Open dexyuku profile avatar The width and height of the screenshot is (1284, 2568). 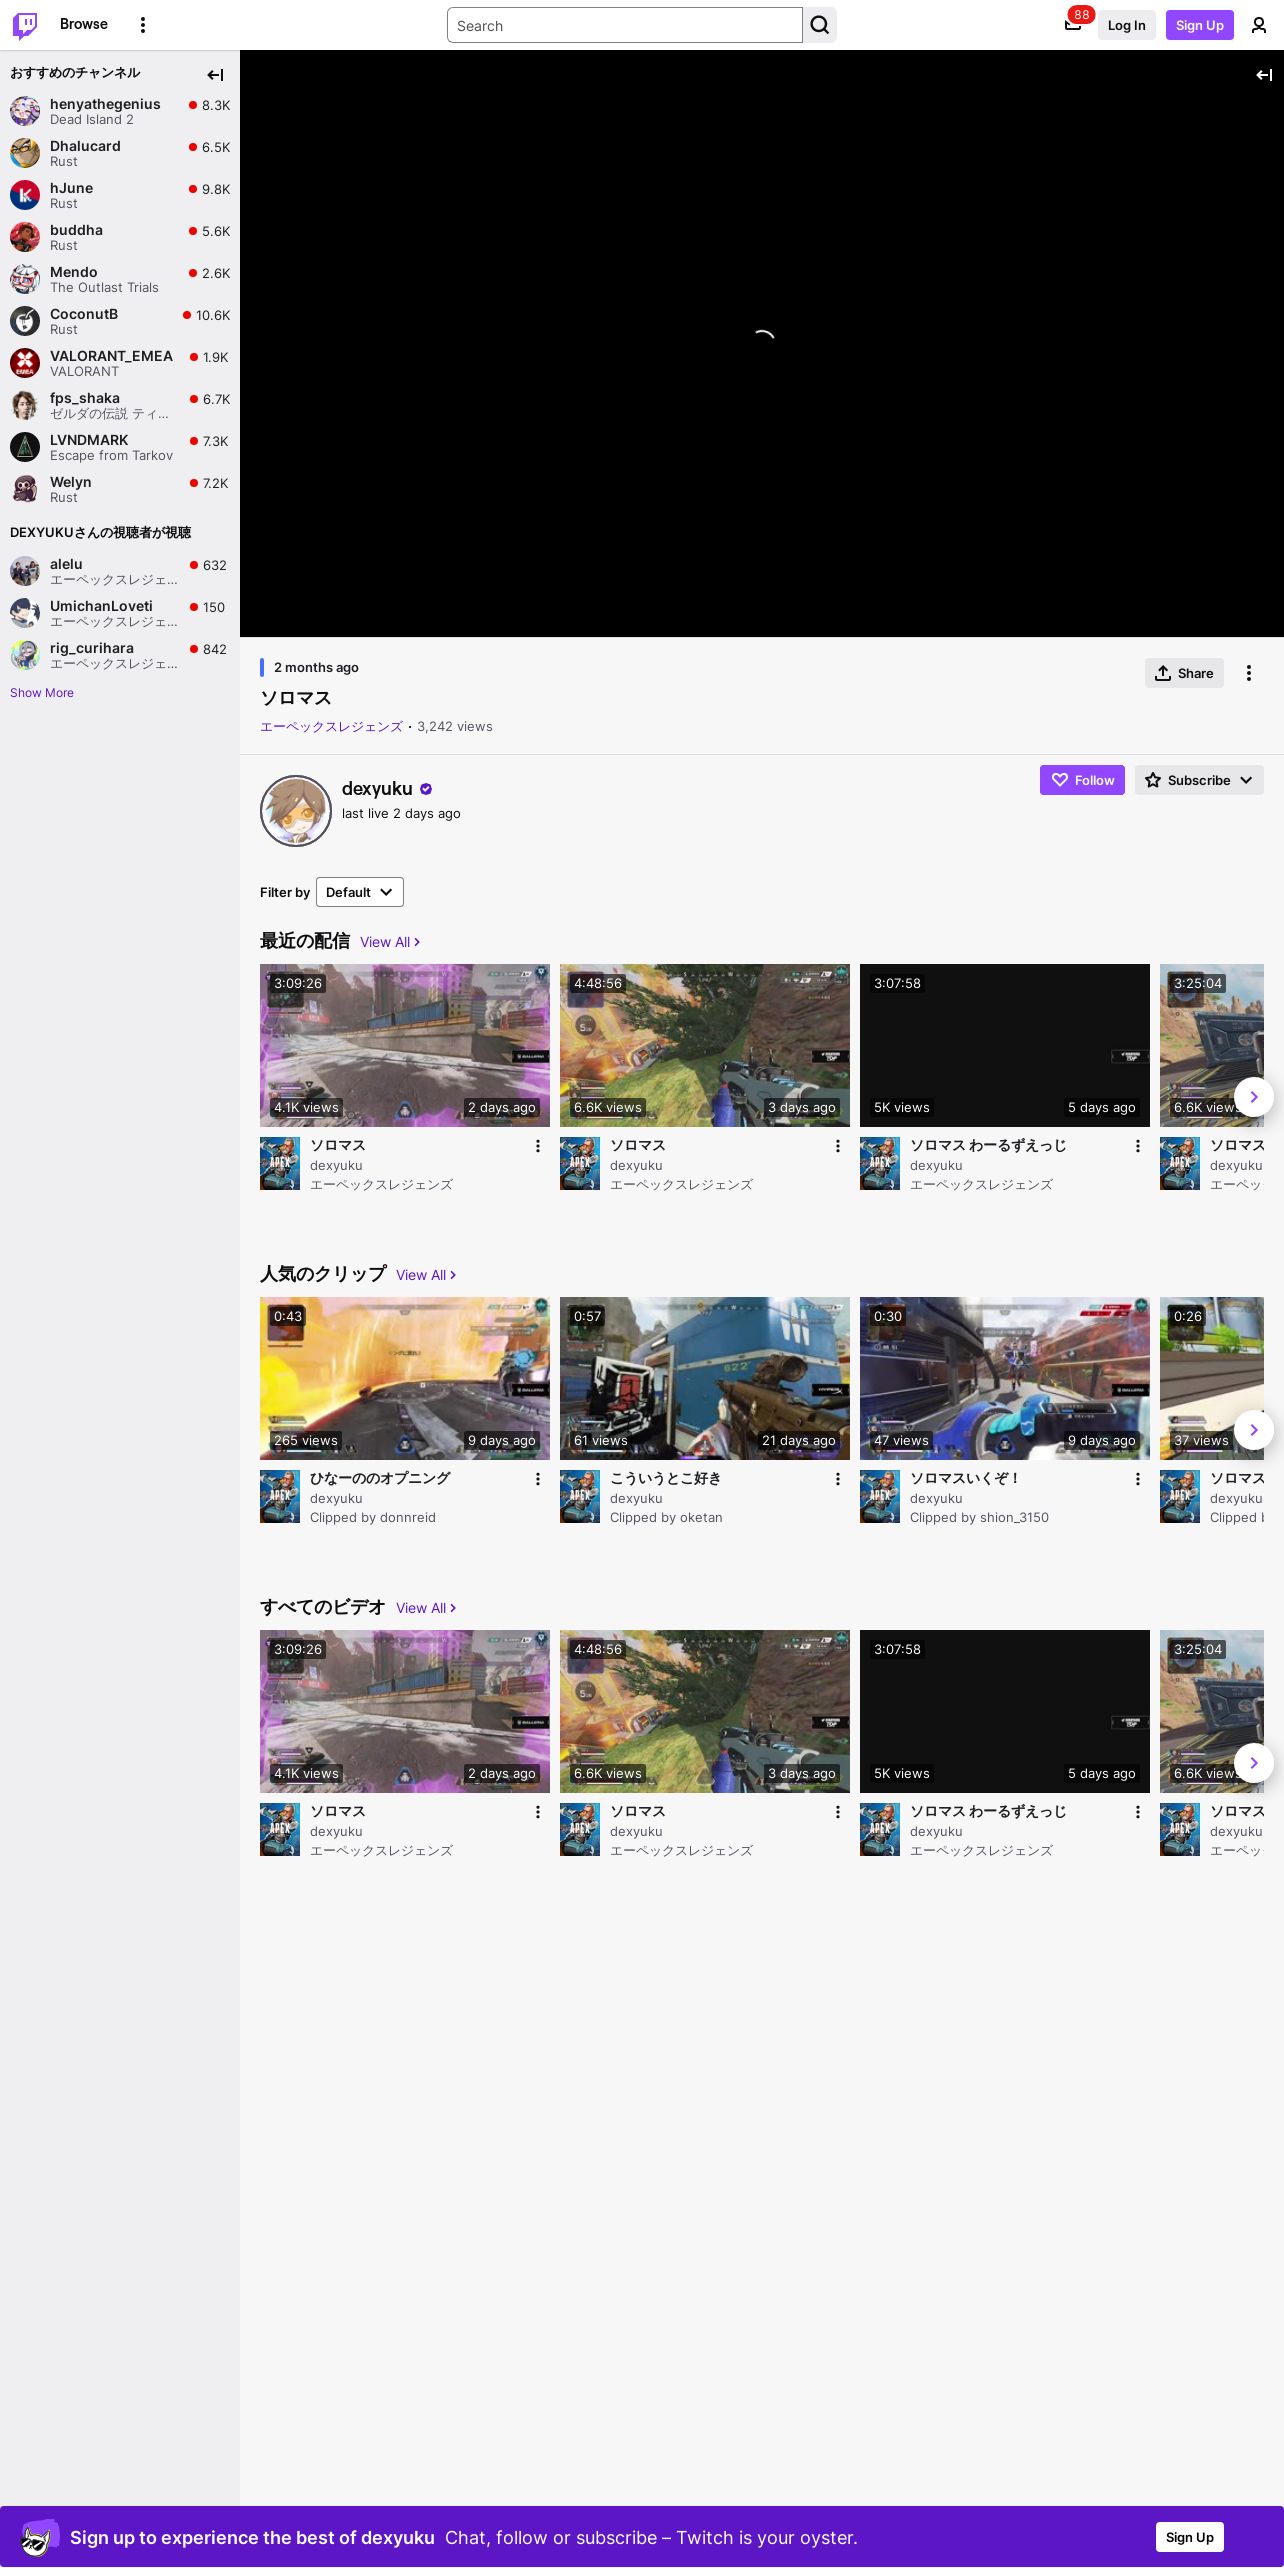click(x=296, y=810)
